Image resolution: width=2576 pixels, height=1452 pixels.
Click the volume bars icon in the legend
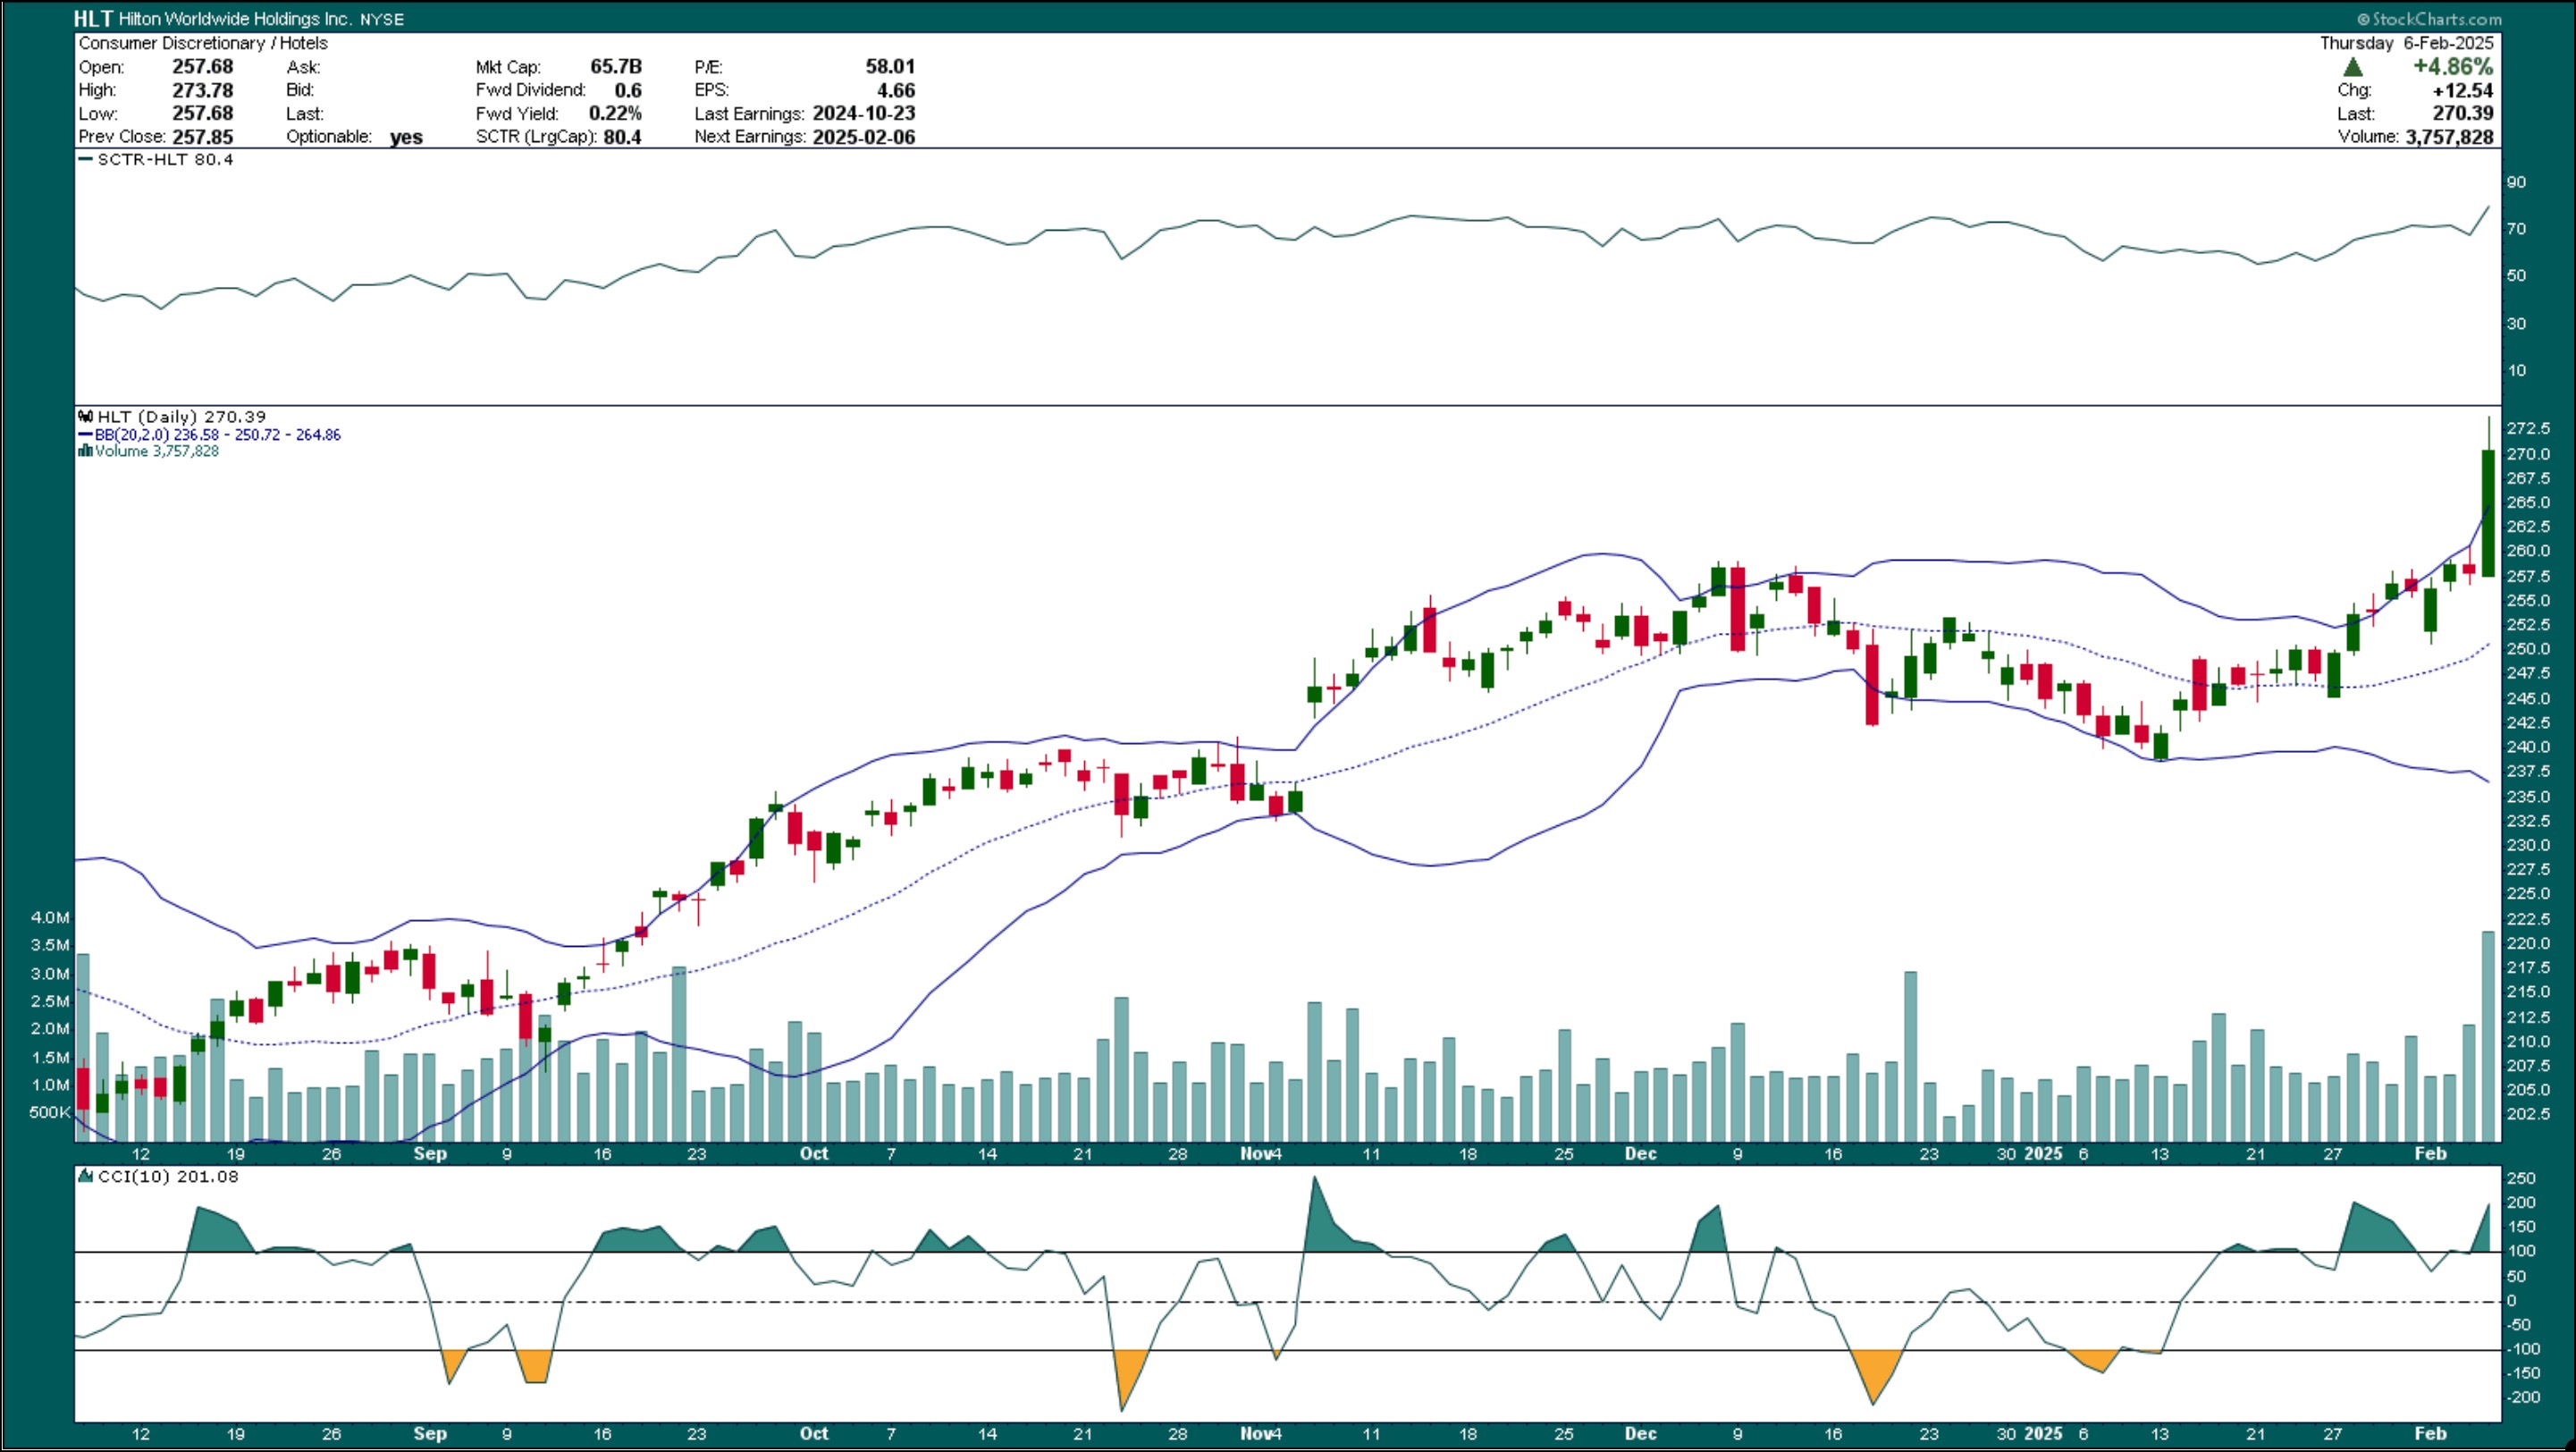[86, 451]
